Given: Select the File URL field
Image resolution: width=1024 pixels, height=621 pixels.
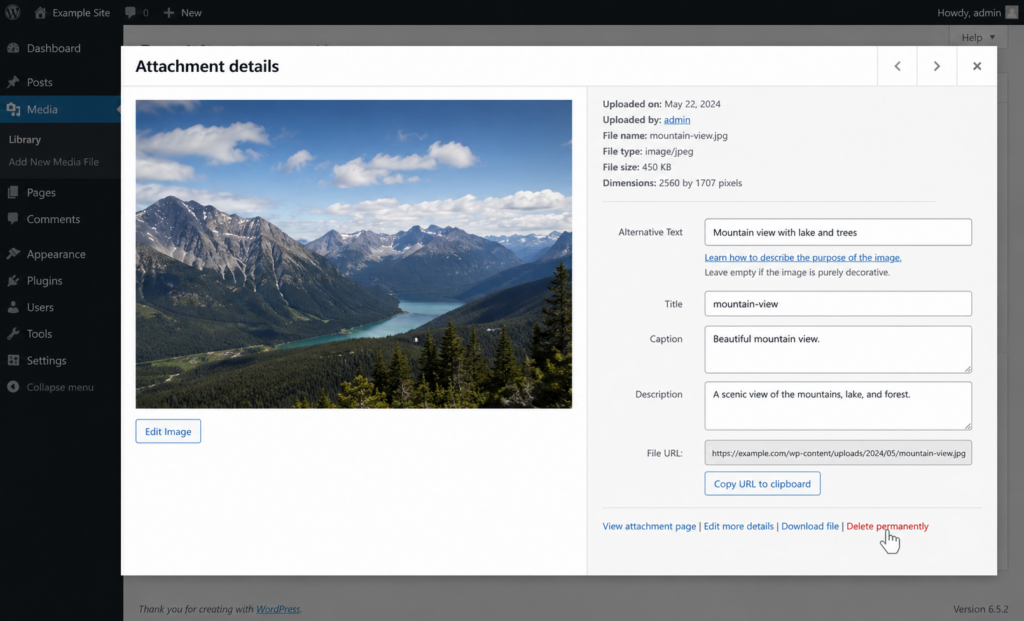Looking at the screenshot, I should (838, 453).
